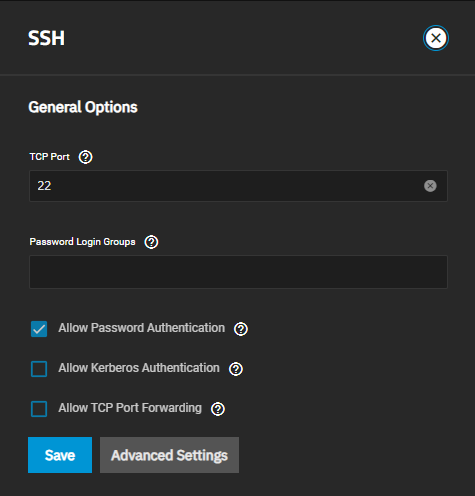Enable the Allow Kerberos Authentication checkbox
Image resolution: width=475 pixels, height=496 pixels.
[39, 369]
